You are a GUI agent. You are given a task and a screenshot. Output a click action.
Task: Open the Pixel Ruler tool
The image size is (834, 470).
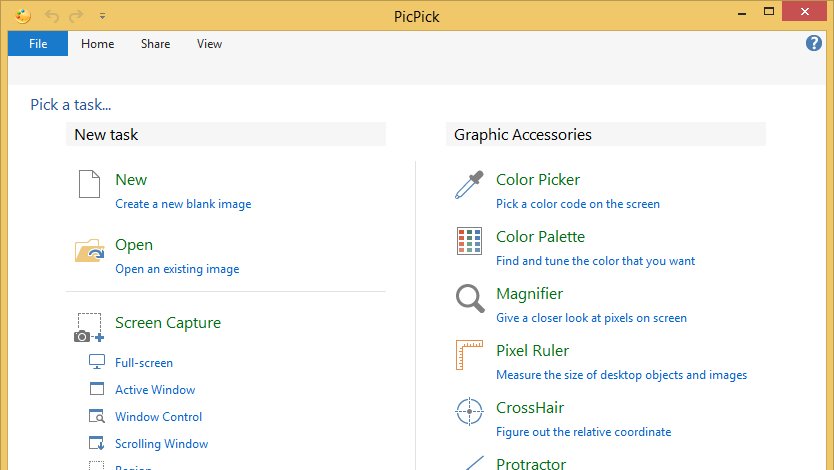coord(532,351)
